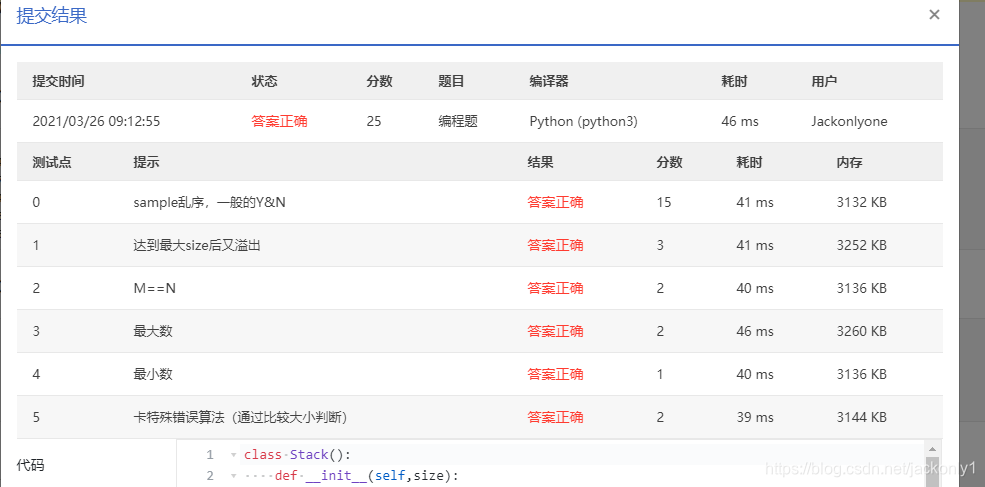Click 答案正确 result for test point 0
This screenshot has height=487, width=985.
point(555,202)
